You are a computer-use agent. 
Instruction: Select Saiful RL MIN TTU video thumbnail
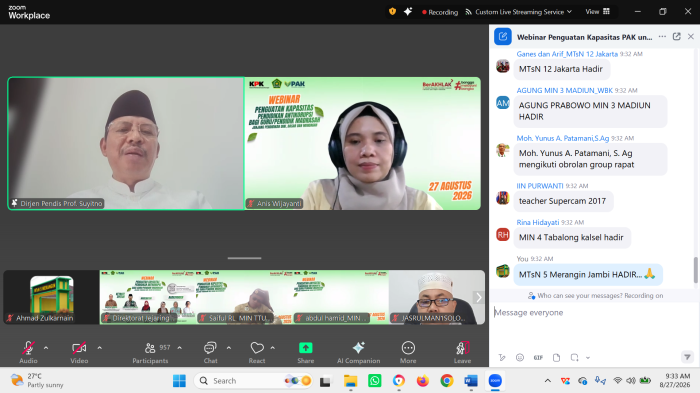click(245, 297)
